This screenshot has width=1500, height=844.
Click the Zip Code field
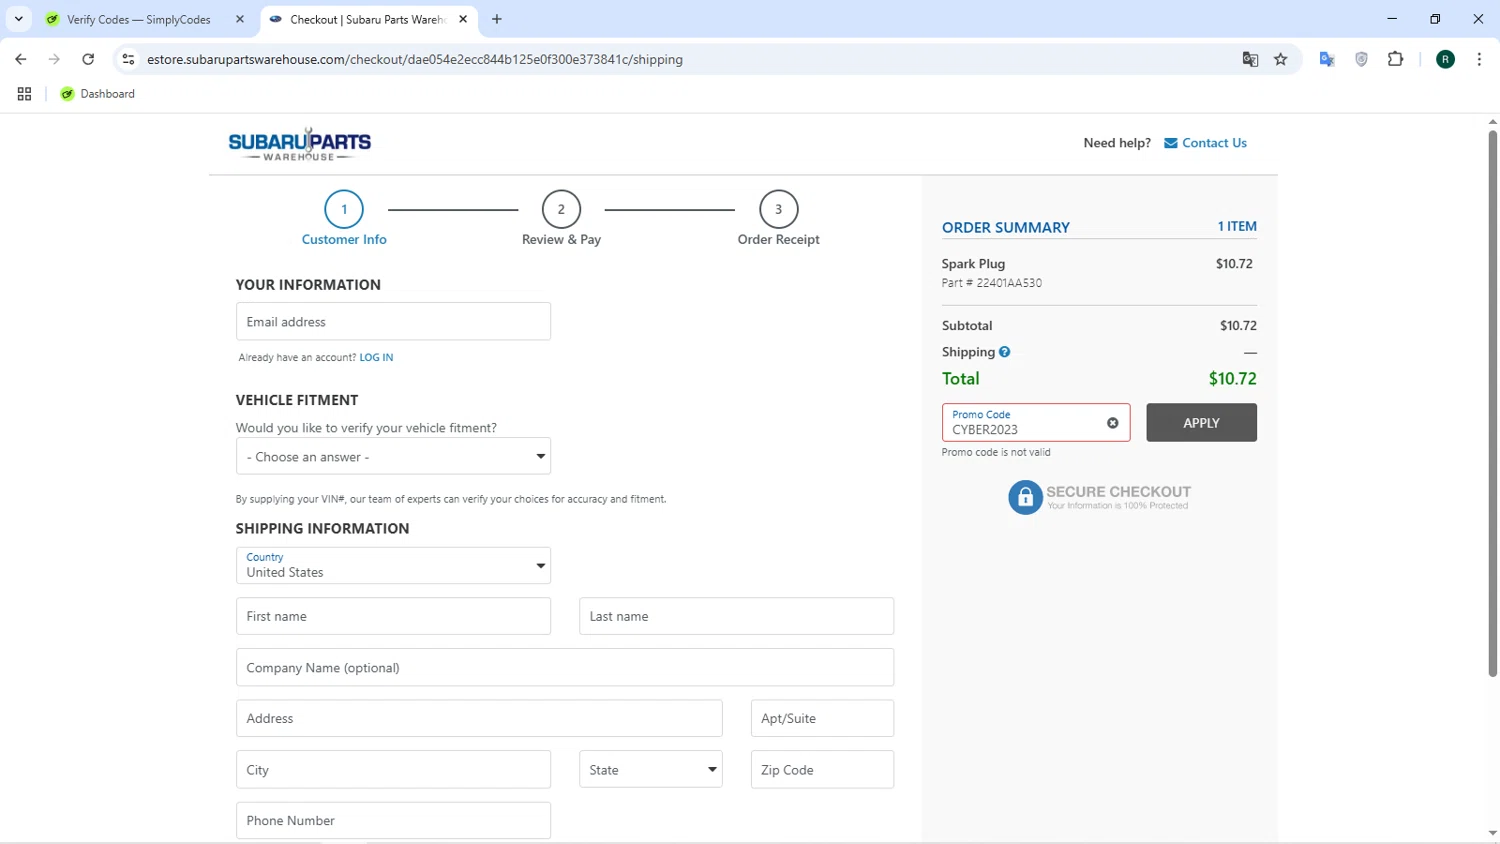pos(822,769)
